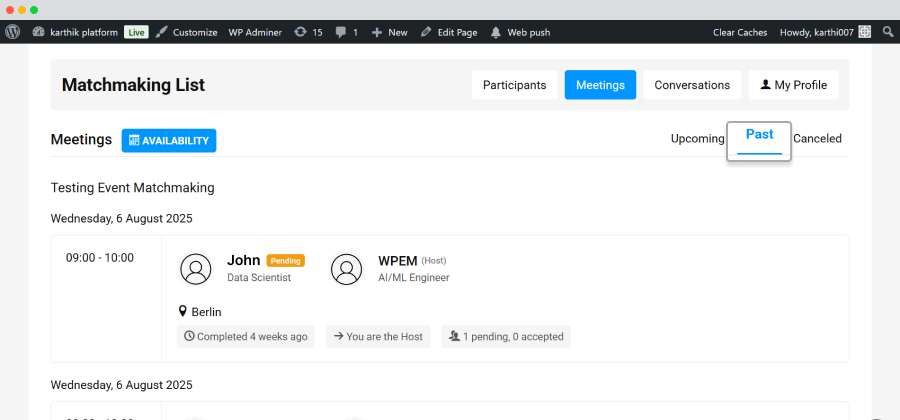
Task: Click the karthi007 avatar thumbnail
Action: tap(864, 32)
